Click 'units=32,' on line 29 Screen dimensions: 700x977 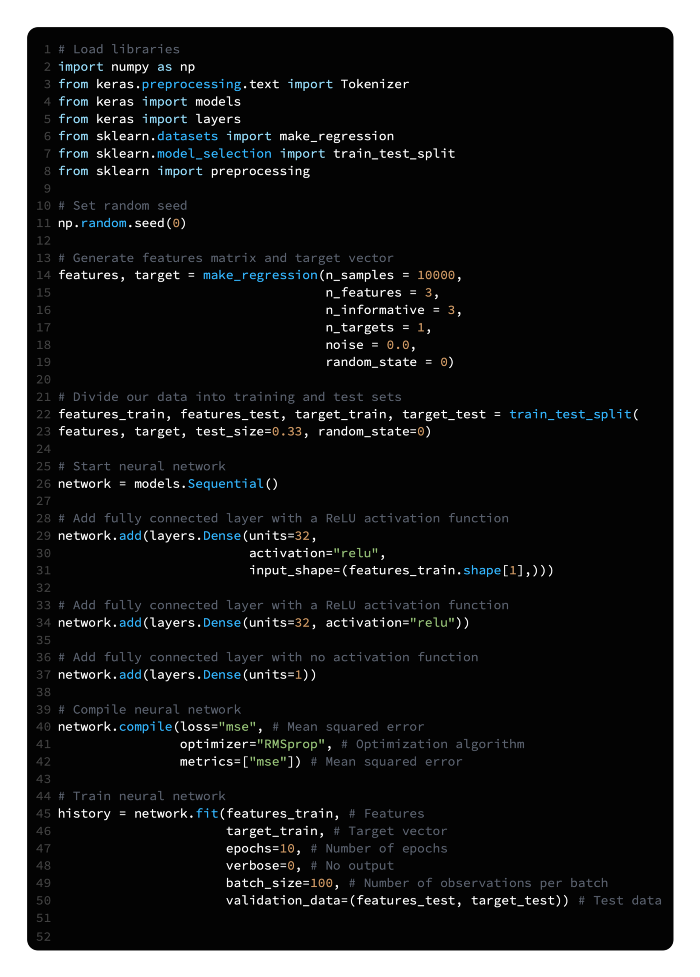click(283, 536)
